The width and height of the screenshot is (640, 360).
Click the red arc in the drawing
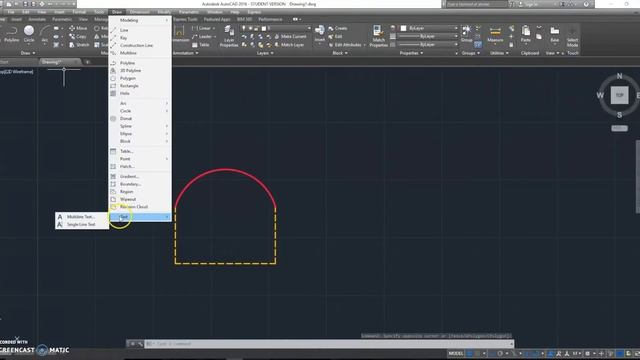(x=225, y=169)
